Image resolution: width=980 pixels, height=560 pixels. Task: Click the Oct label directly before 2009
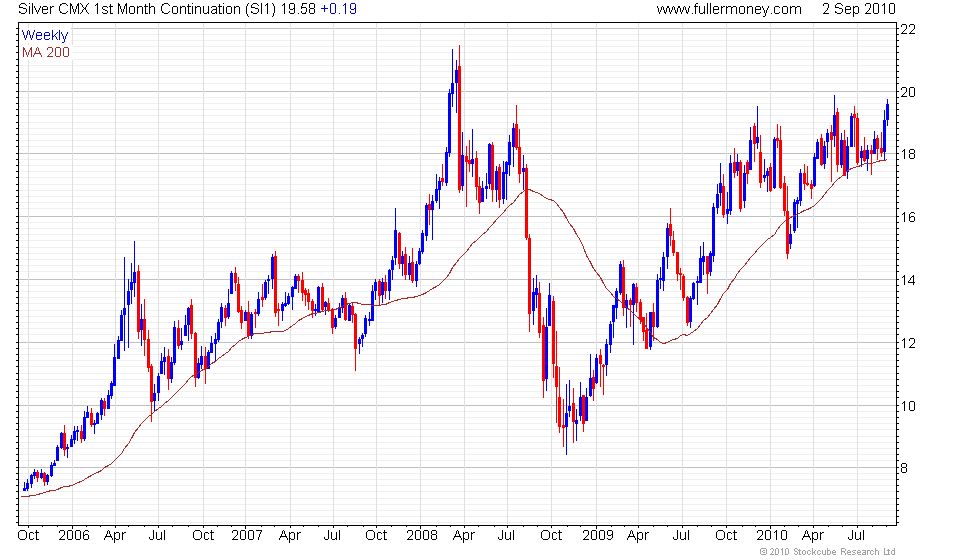pos(551,536)
